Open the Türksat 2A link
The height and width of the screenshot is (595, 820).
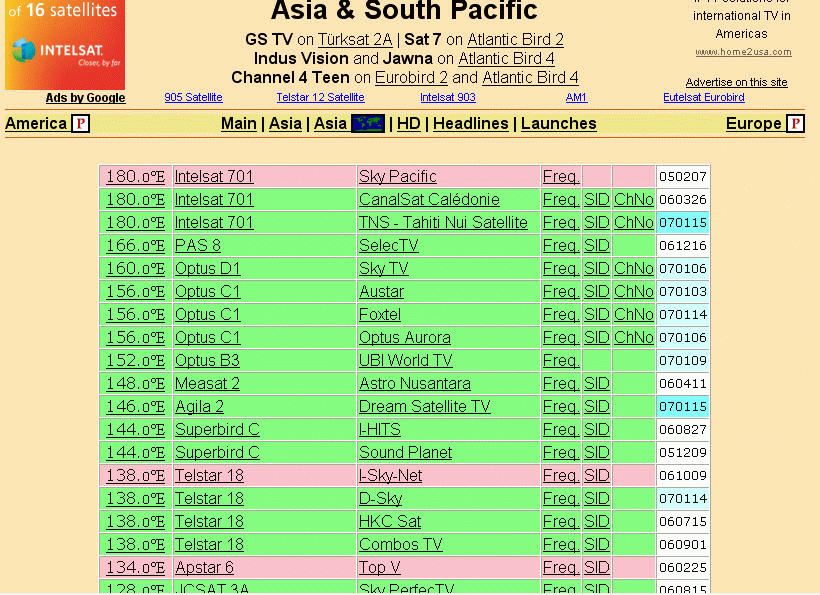pyautogui.click(x=355, y=40)
